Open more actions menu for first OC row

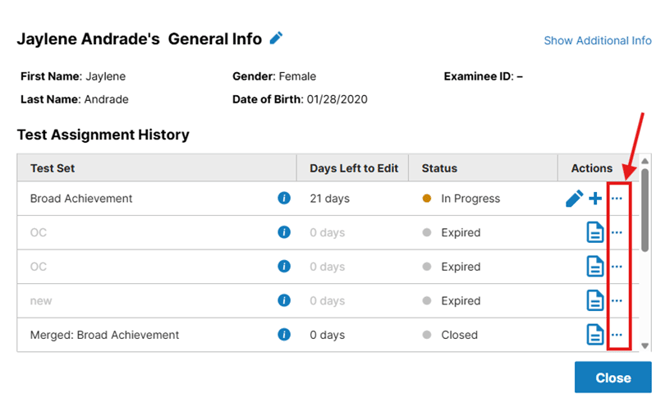click(617, 233)
